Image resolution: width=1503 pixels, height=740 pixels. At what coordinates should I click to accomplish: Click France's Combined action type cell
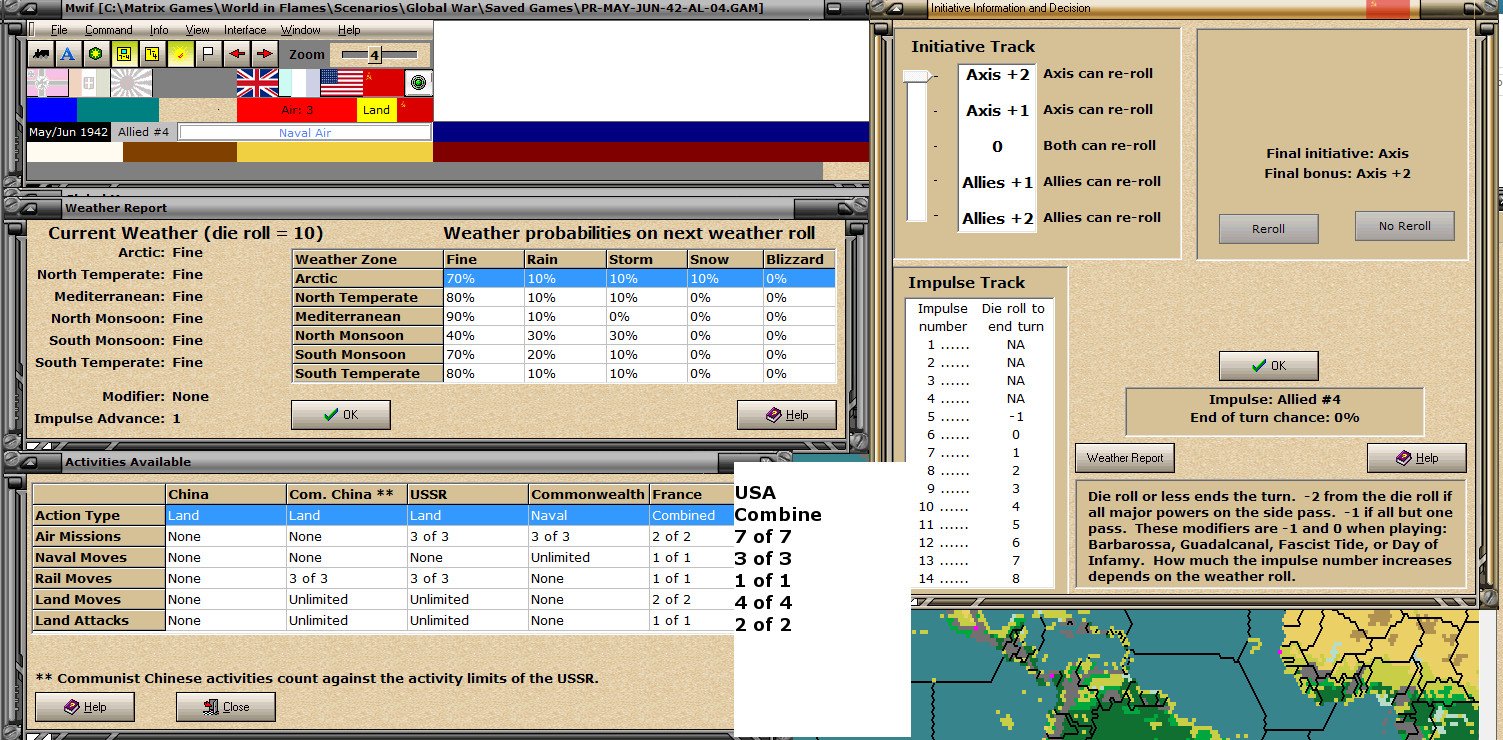point(692,515)
